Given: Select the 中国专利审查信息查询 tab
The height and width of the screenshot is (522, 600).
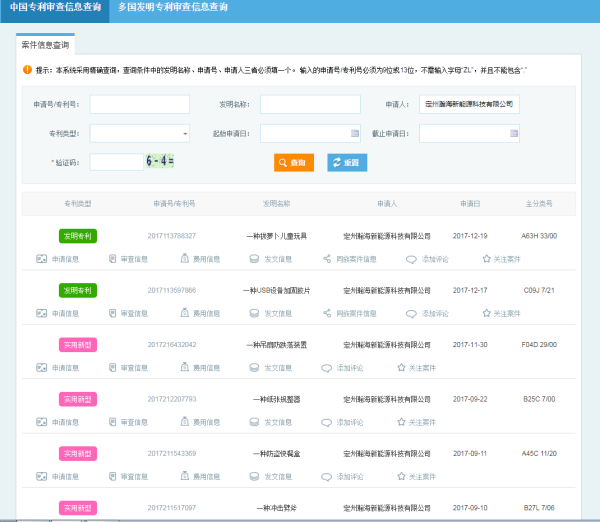Looking at the screenshot, I should click(53, 8).
